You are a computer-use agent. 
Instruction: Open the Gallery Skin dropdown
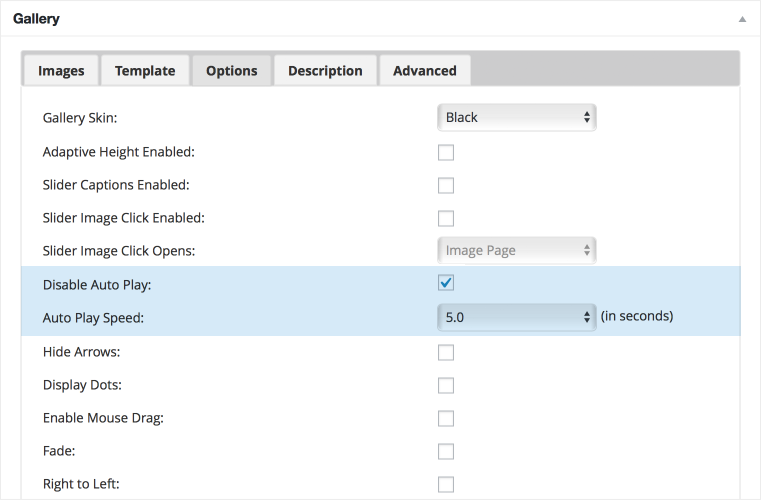click(516, 117)
